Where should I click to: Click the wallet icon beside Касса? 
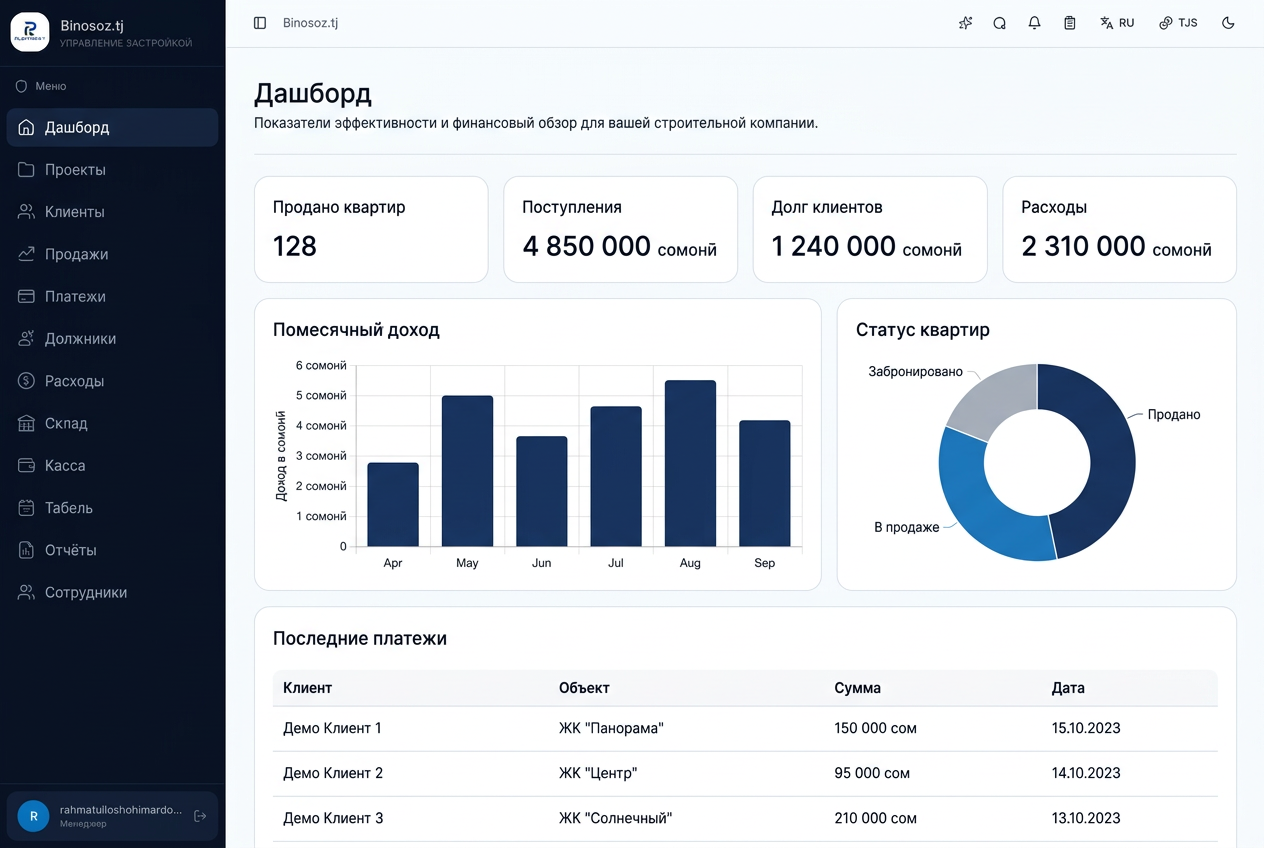[x=26, y=465]
